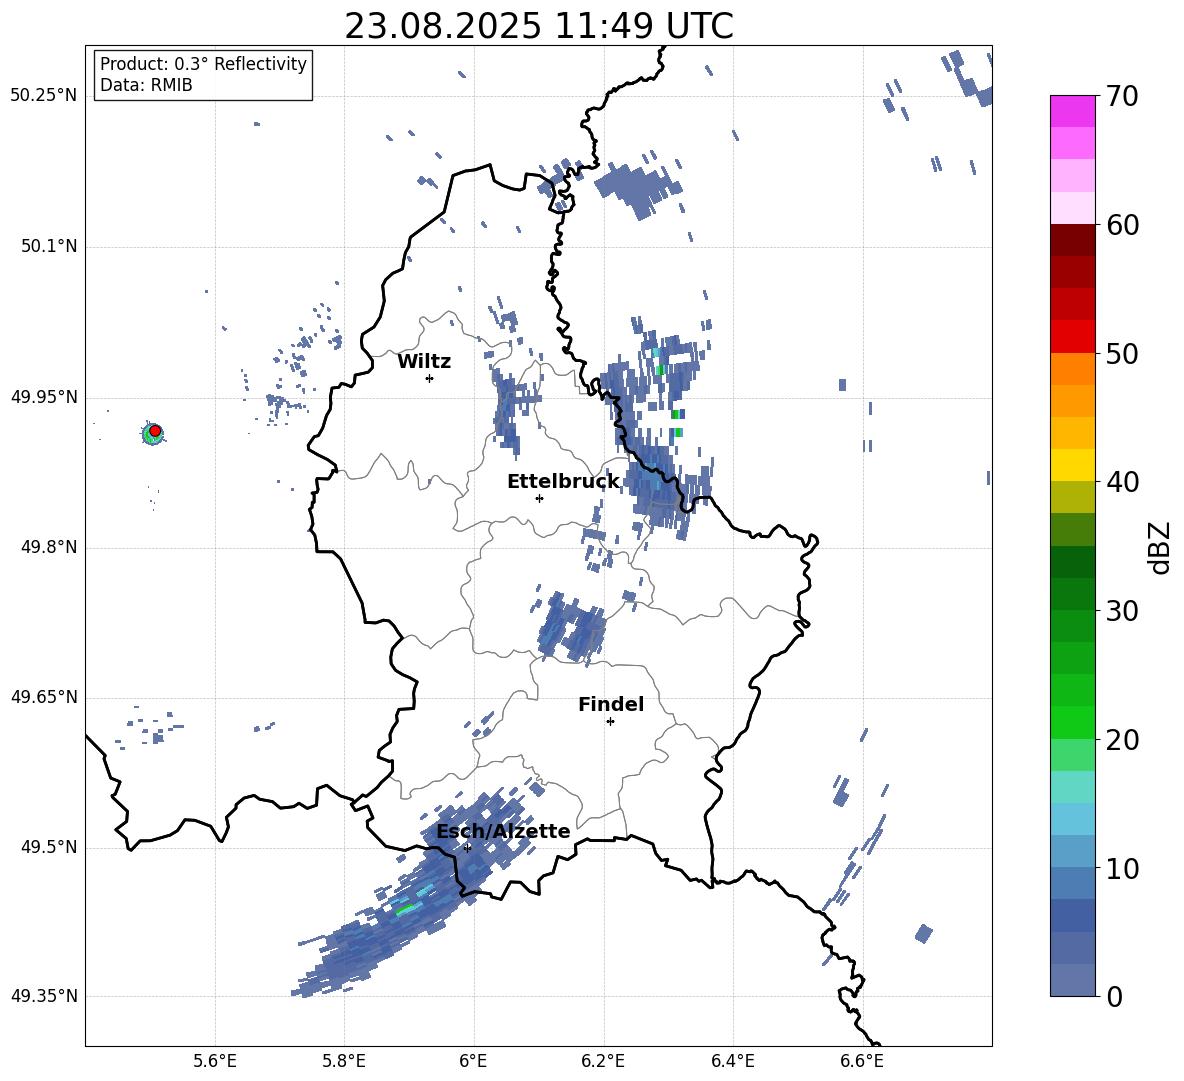This screenshot has width=1184, height=1081.
Task: Click the 6.6°E longitude label
Action: tap(862, 1061)
